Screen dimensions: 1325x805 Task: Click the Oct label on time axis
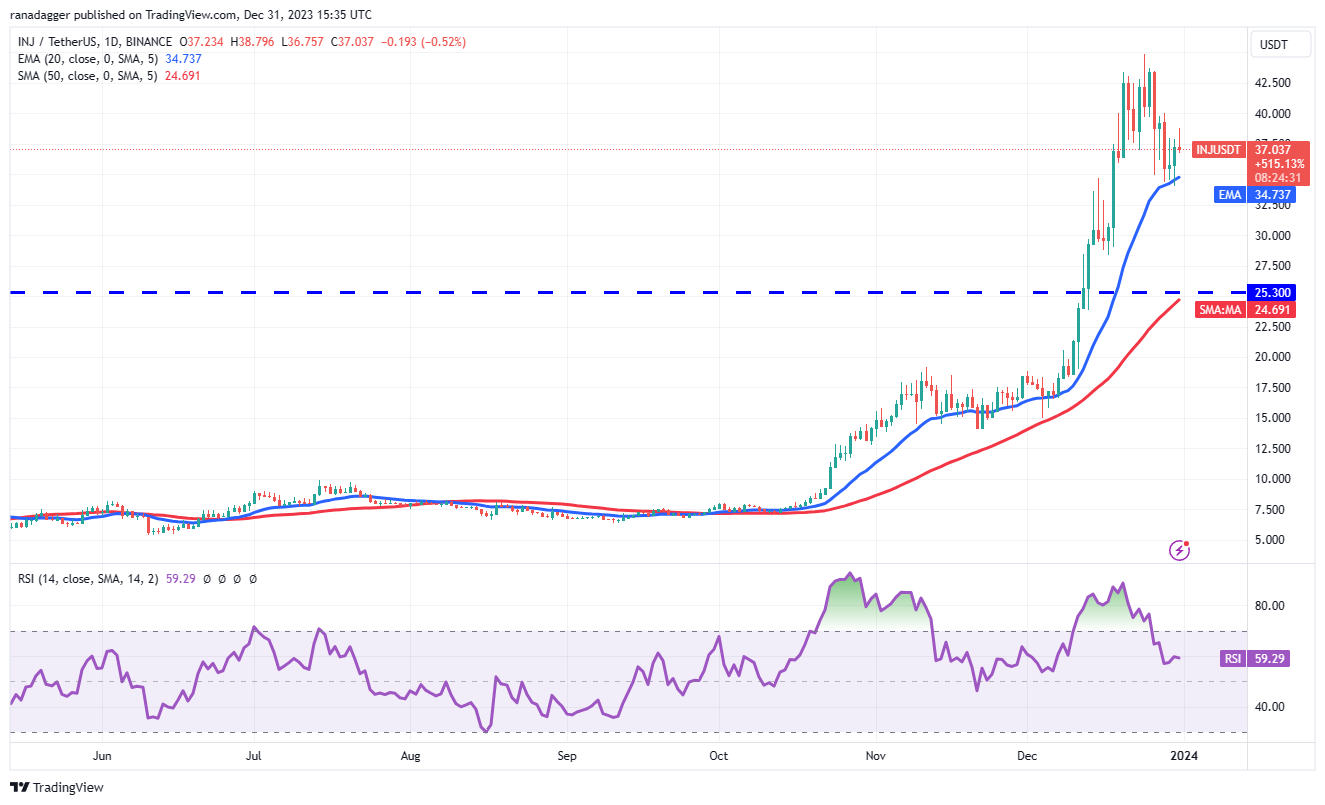718,756
